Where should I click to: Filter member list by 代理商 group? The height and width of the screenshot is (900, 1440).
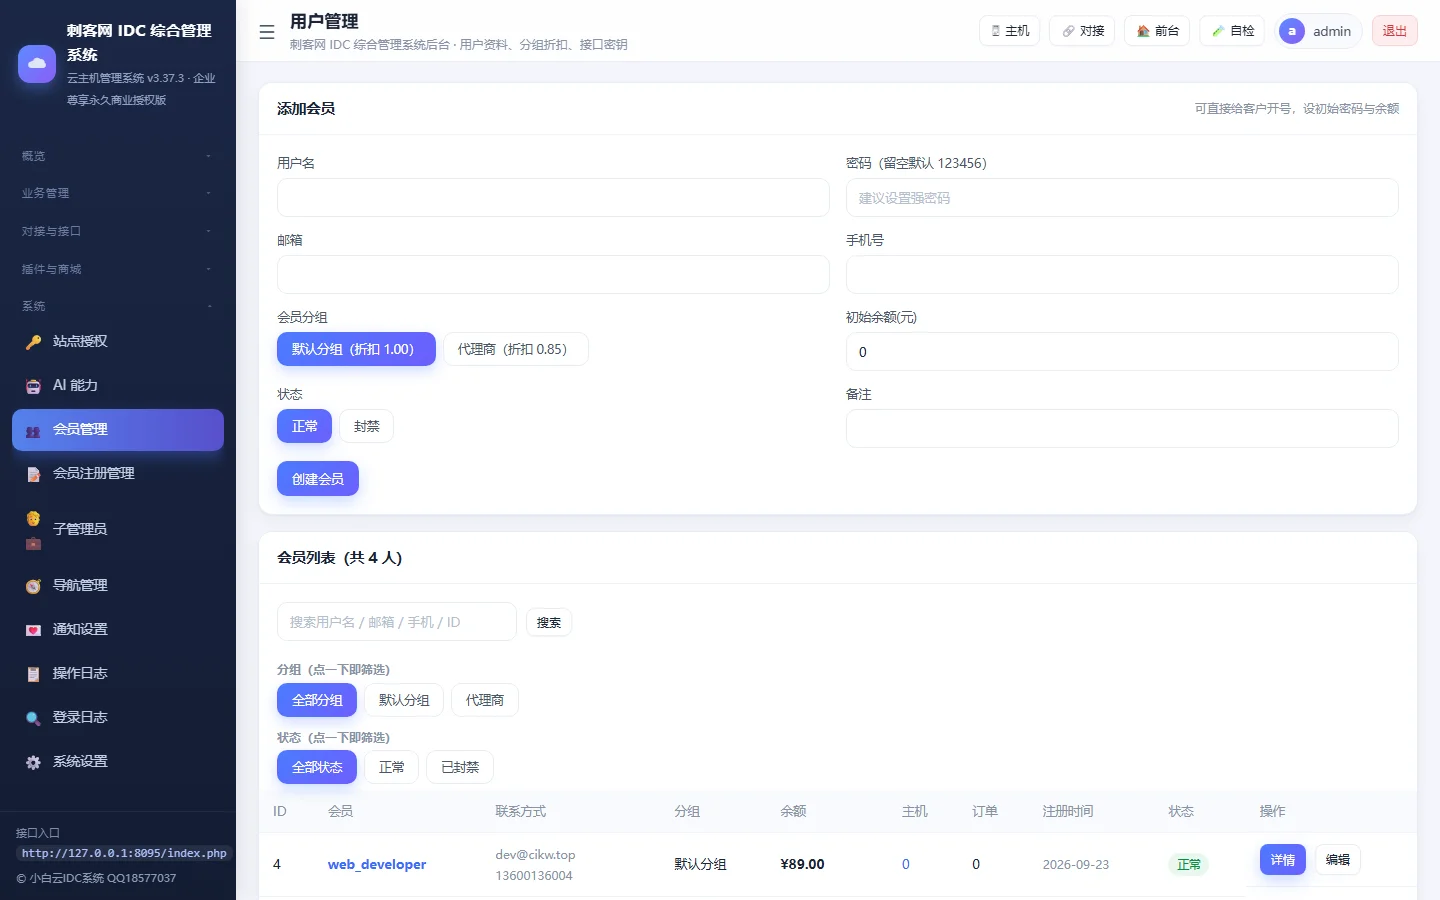[485, 700]
